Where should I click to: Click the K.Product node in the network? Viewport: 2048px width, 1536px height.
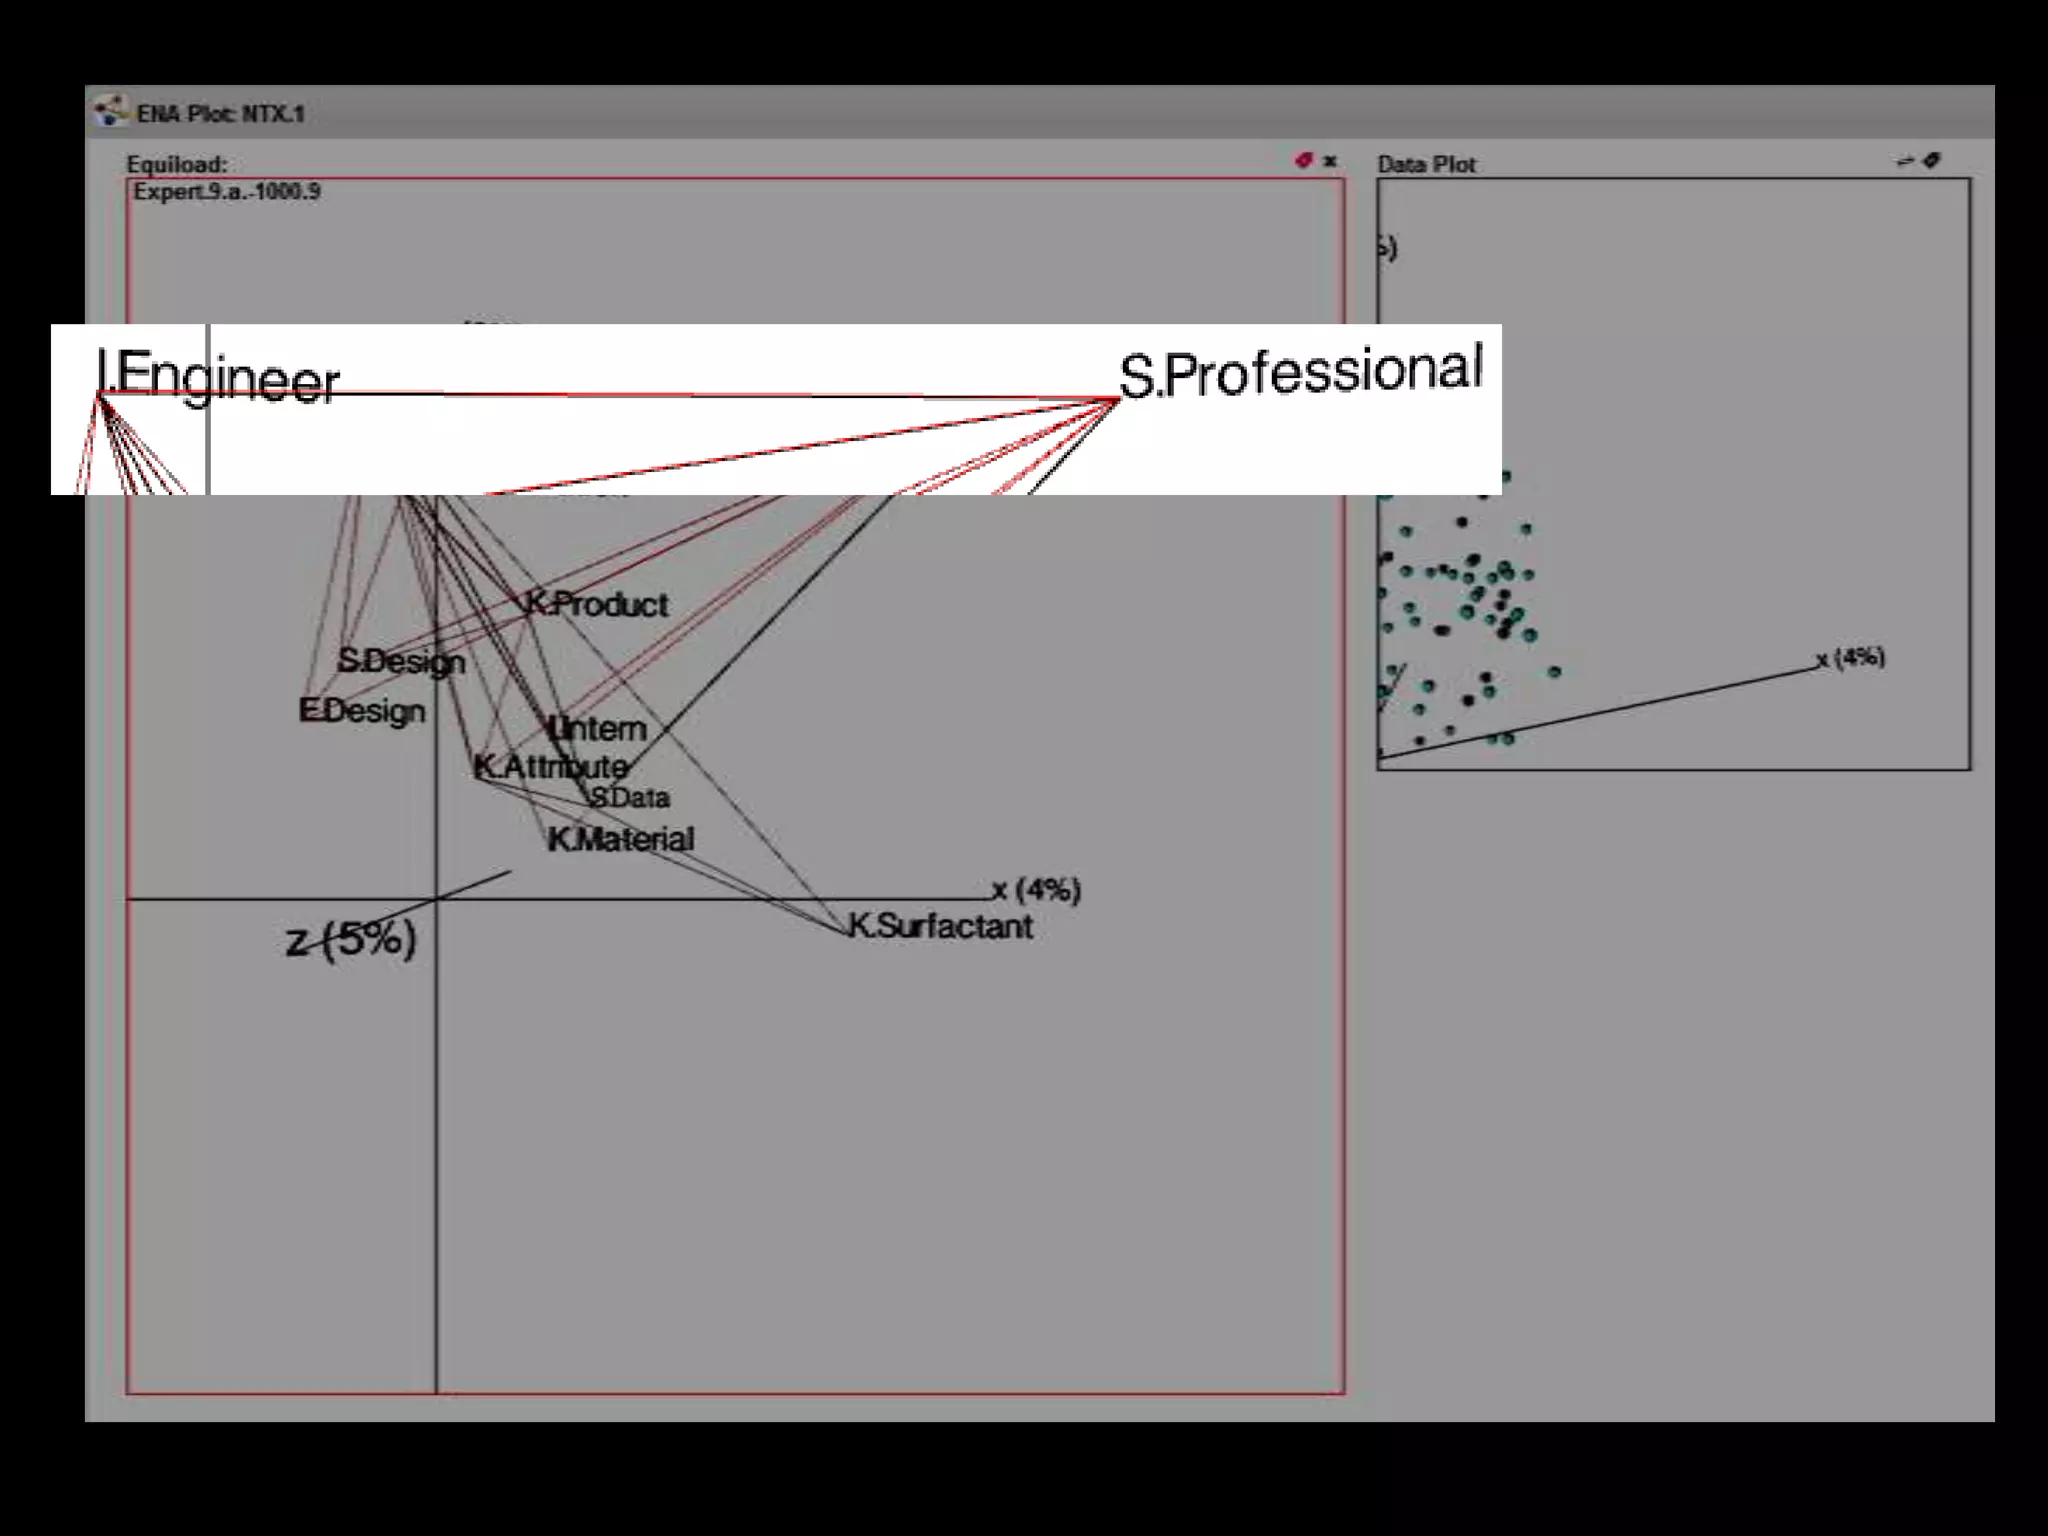click(598, 604)
